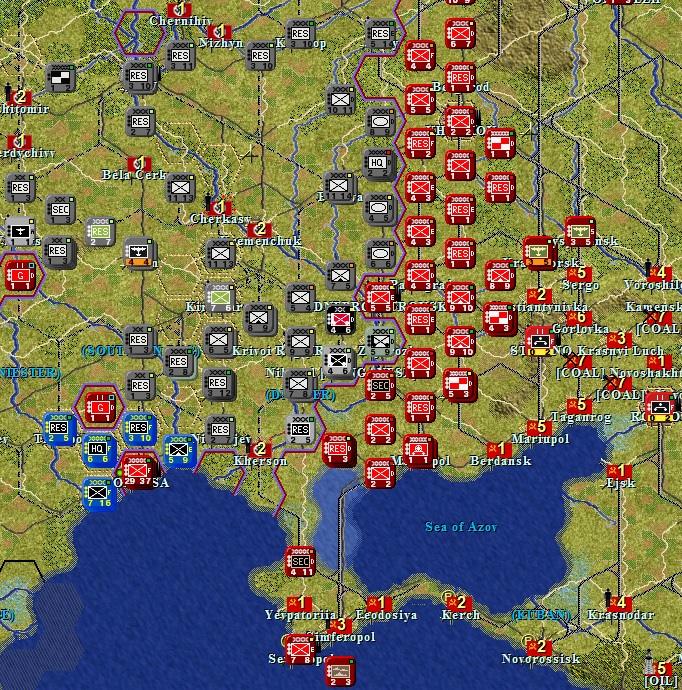Select gray infantry unit marked 10-11
This screenshot has width=682, height=690.
tap(340, 101)
